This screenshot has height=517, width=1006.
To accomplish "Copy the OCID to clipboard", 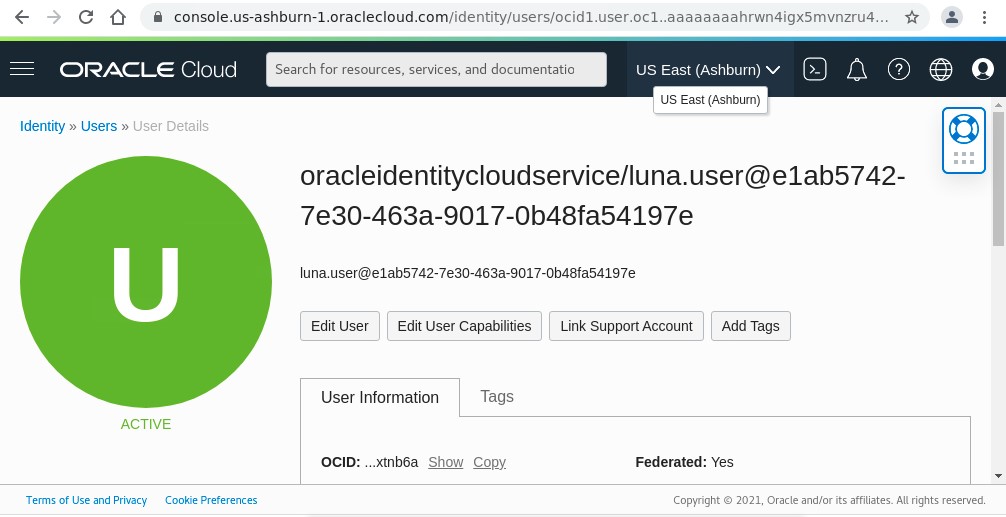I will click(x=490, y=462).
